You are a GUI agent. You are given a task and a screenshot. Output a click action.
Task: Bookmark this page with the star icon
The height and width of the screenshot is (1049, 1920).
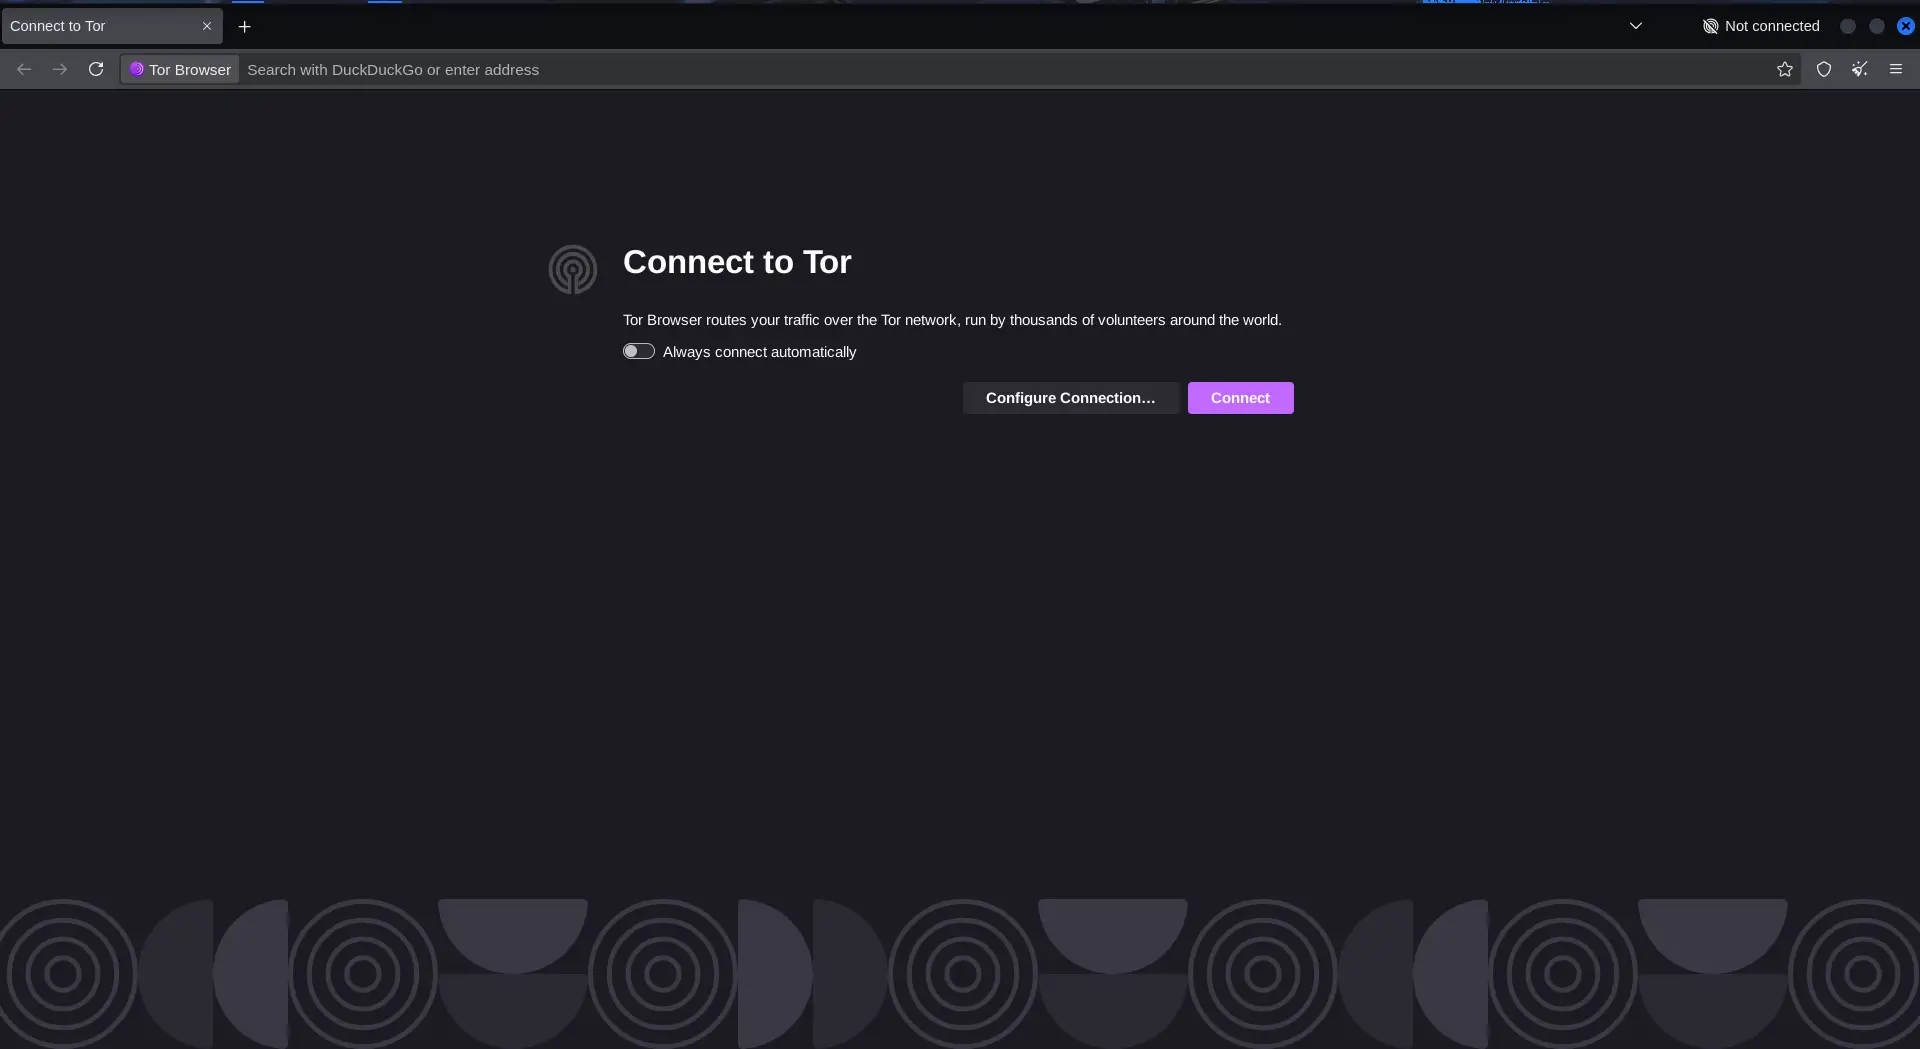pyautogui.click(x=1785, y=69)
